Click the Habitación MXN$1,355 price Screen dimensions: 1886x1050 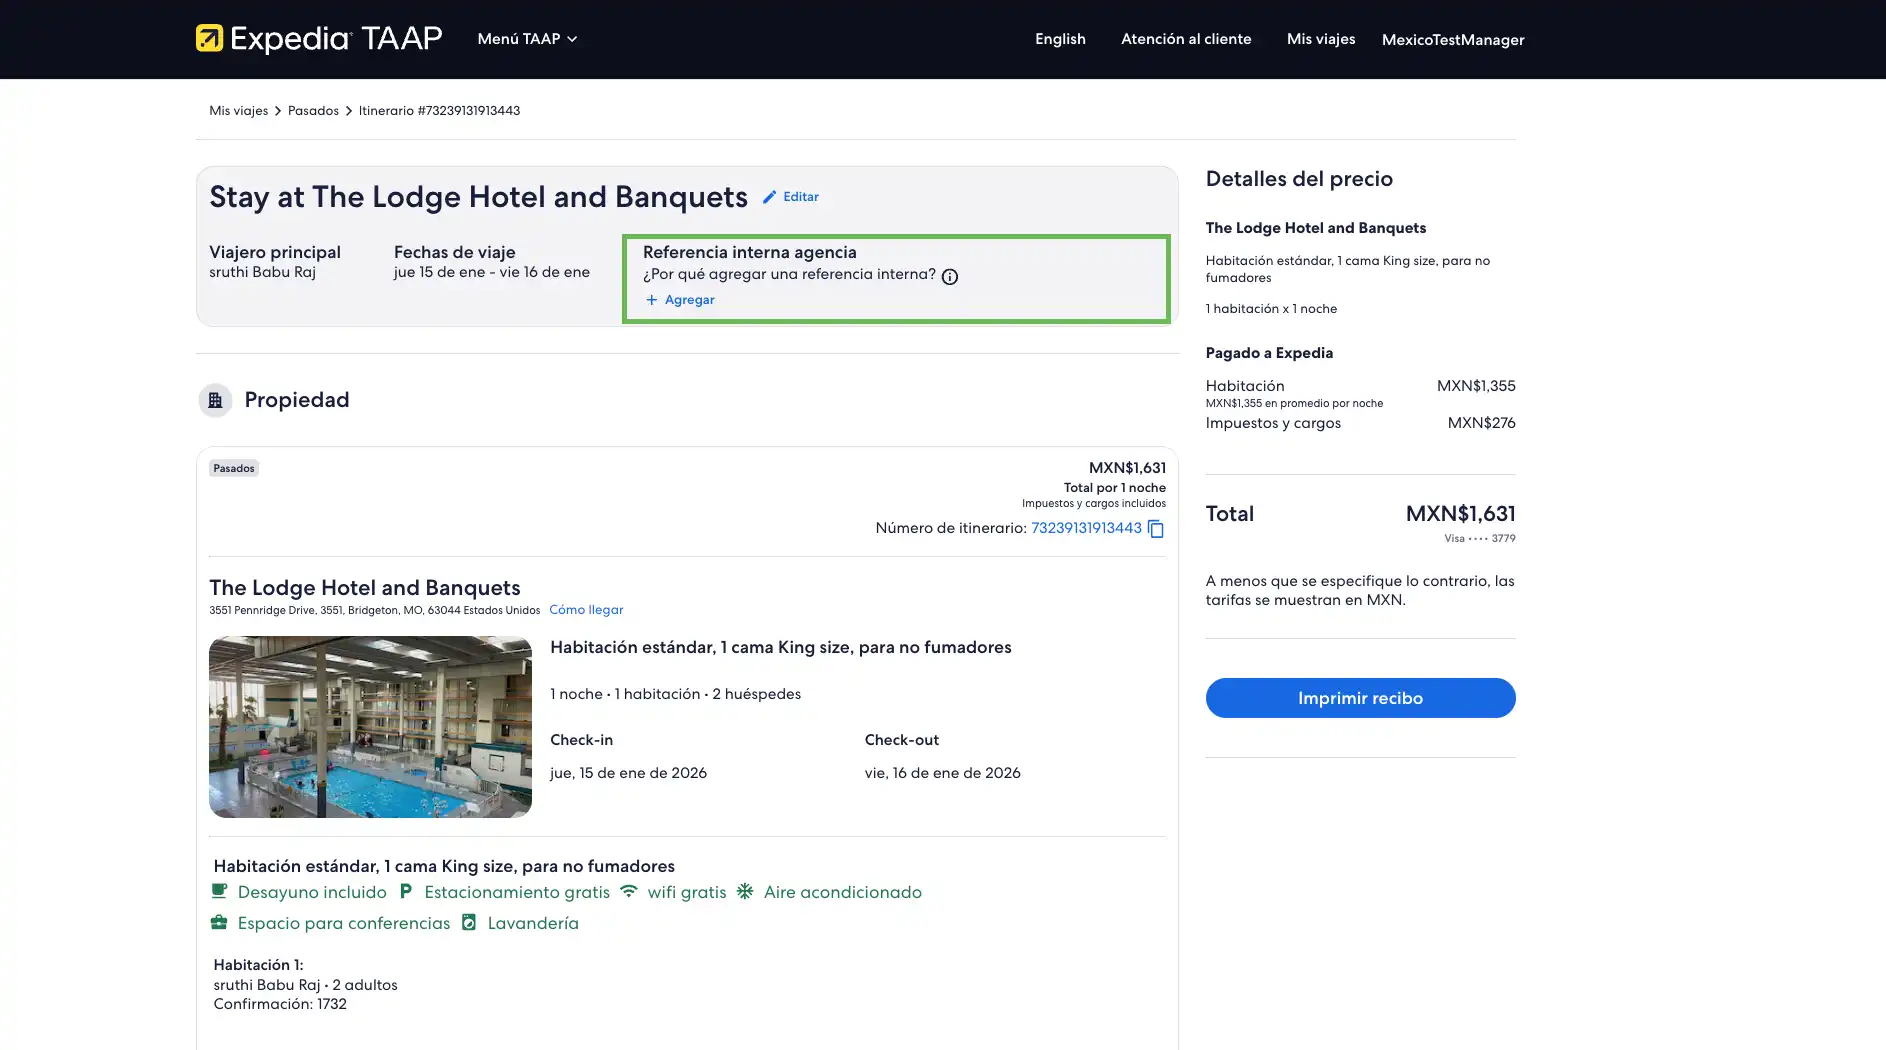(x=1476, y=386)
